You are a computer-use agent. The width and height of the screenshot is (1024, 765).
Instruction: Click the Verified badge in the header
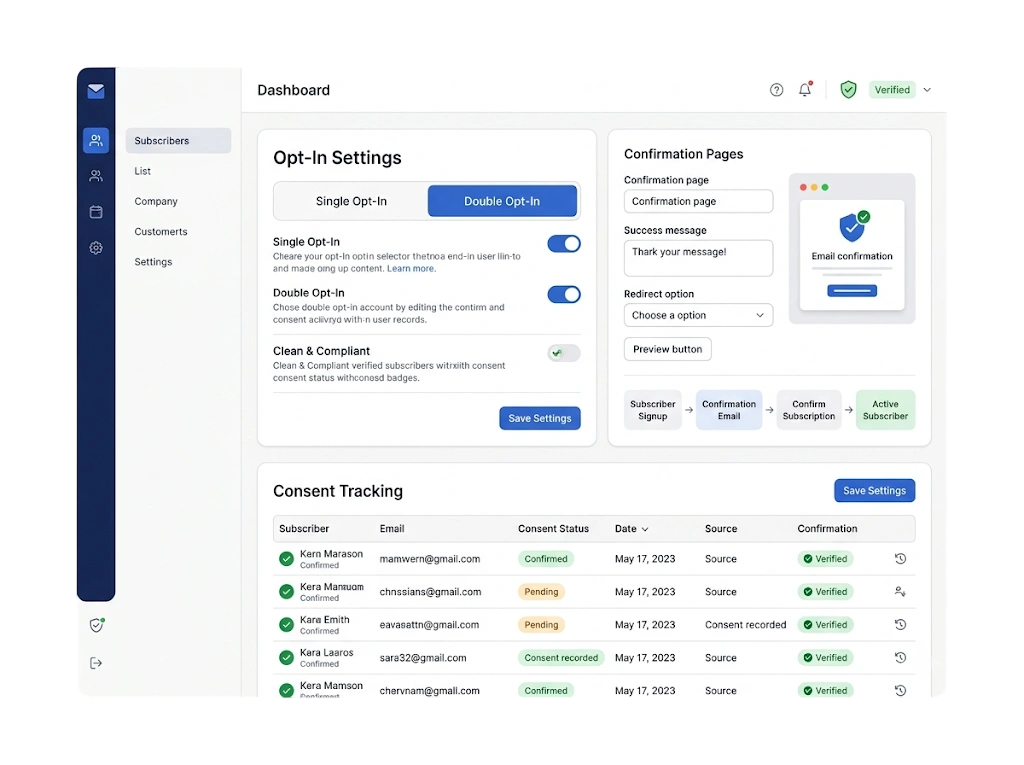(x=892, y=90)
